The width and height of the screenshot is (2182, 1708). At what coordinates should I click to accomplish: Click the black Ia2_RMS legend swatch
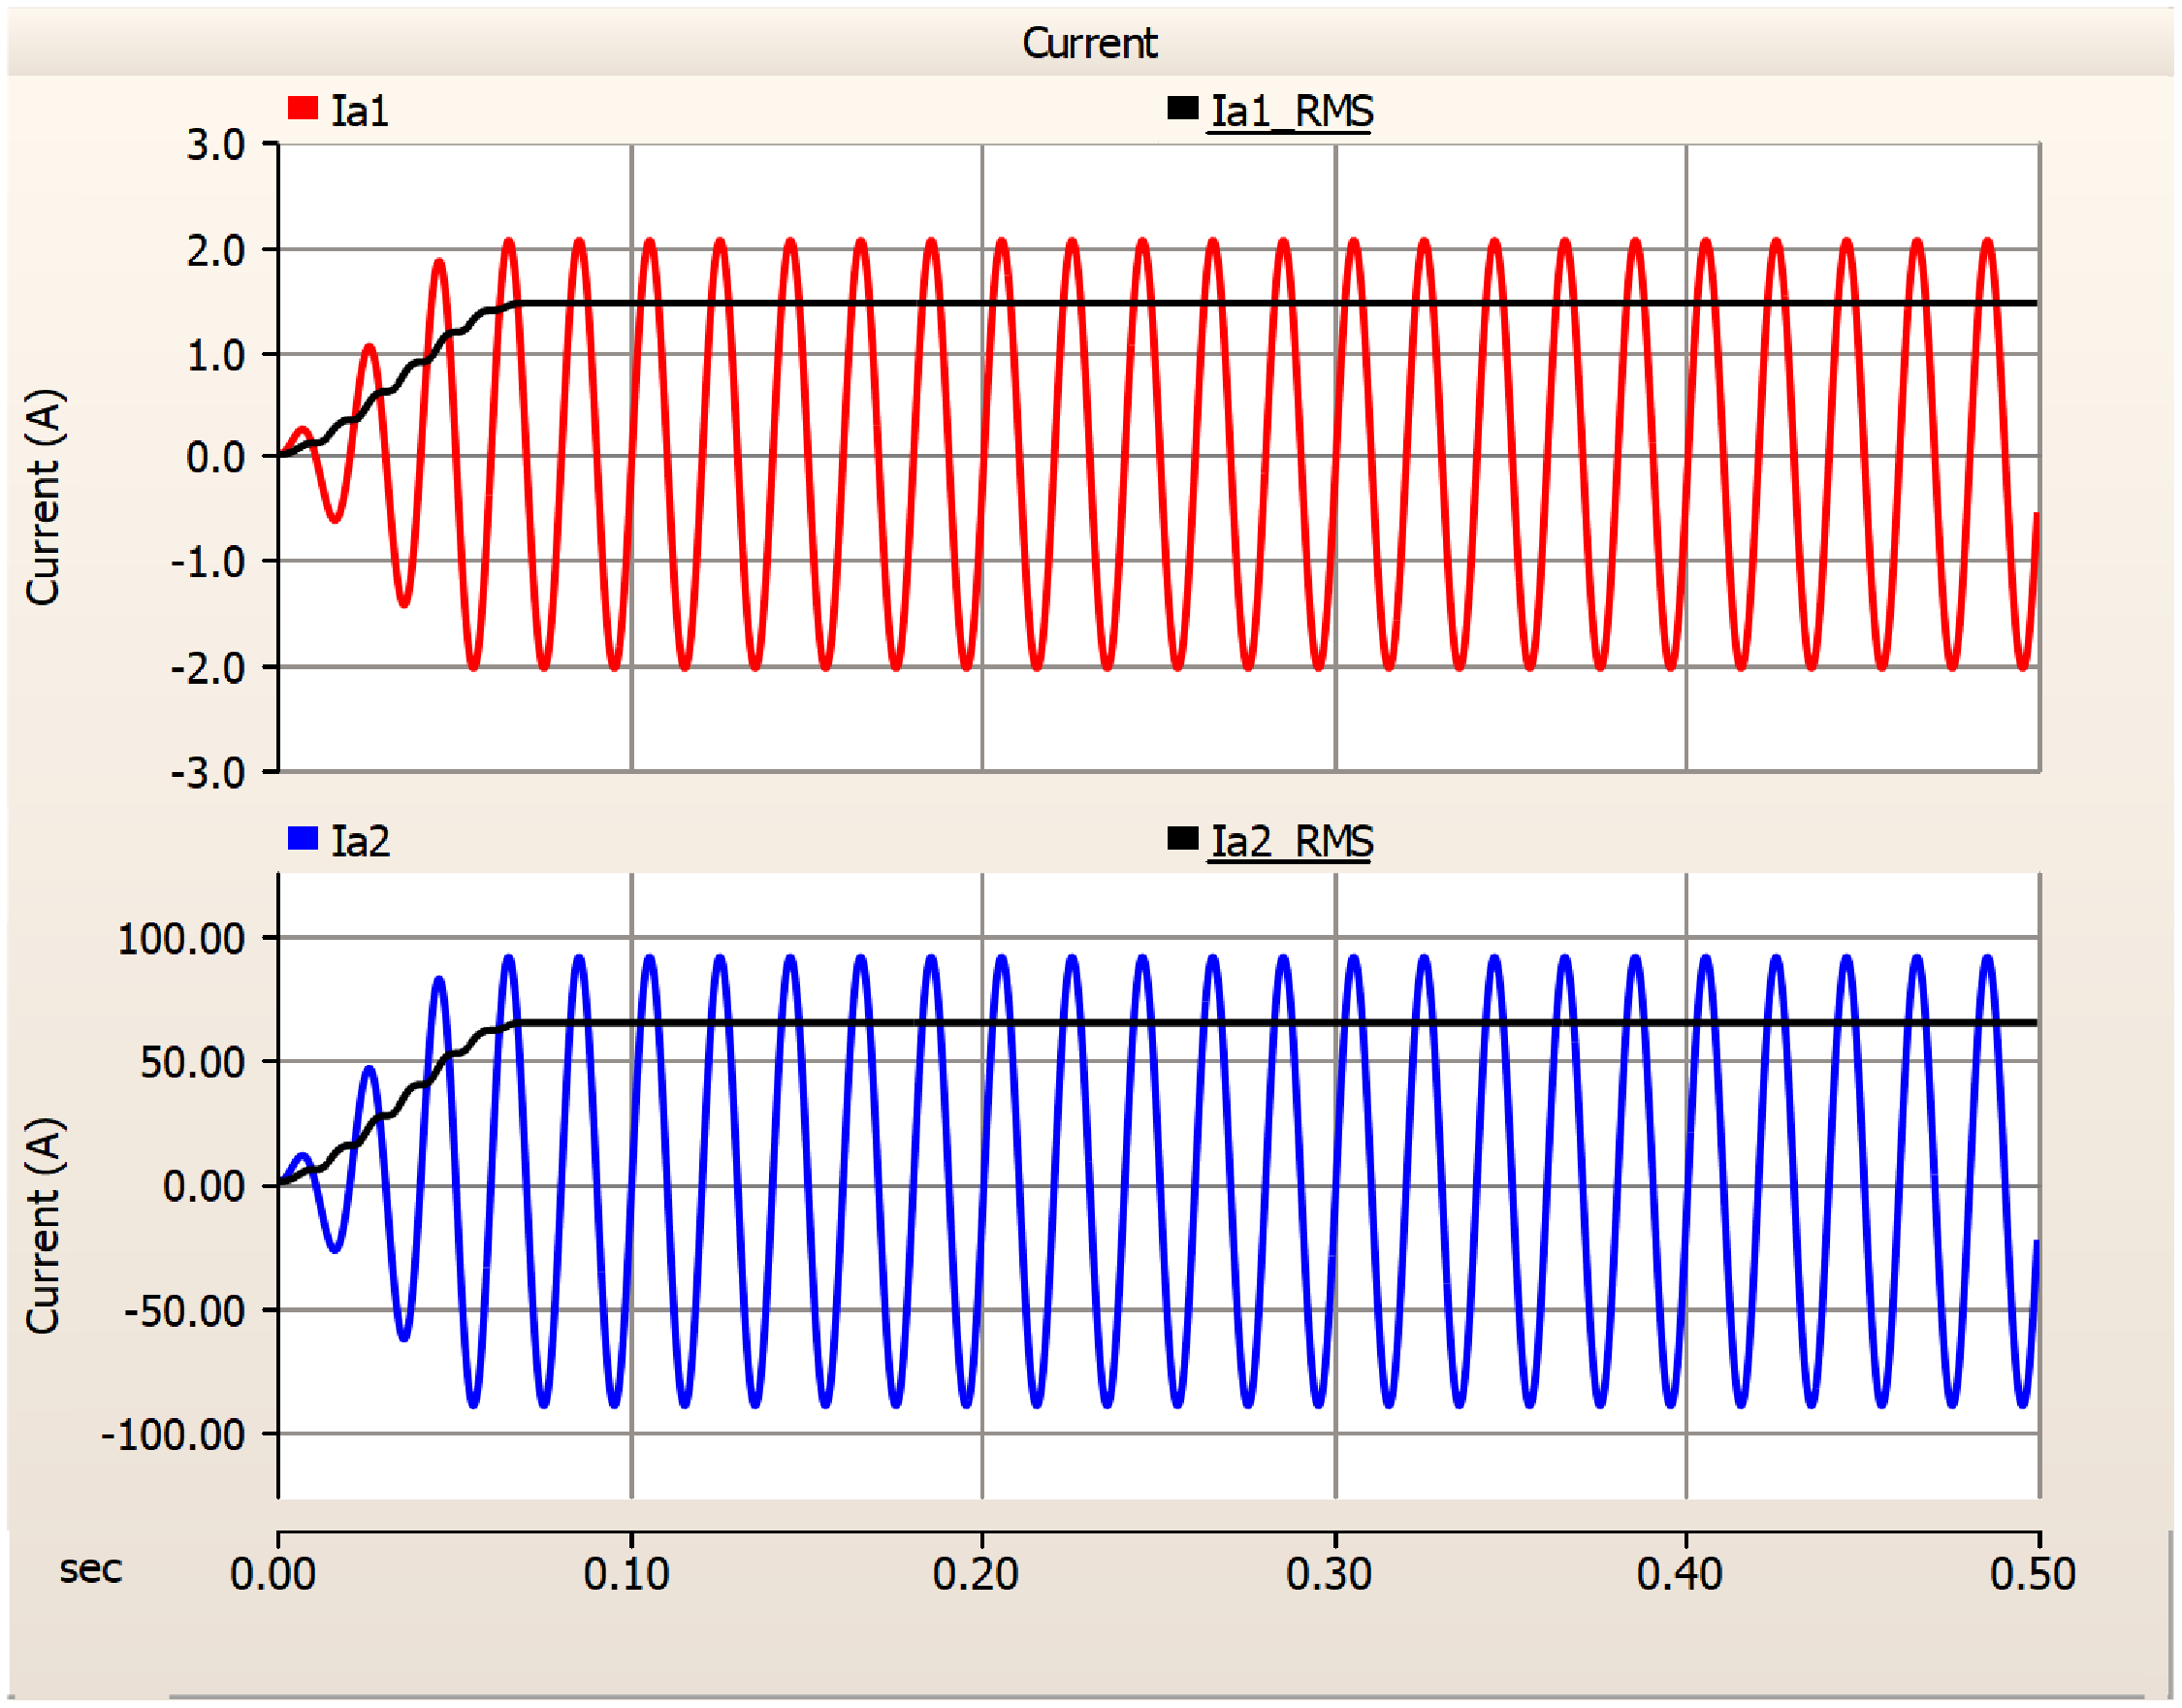1182,838
